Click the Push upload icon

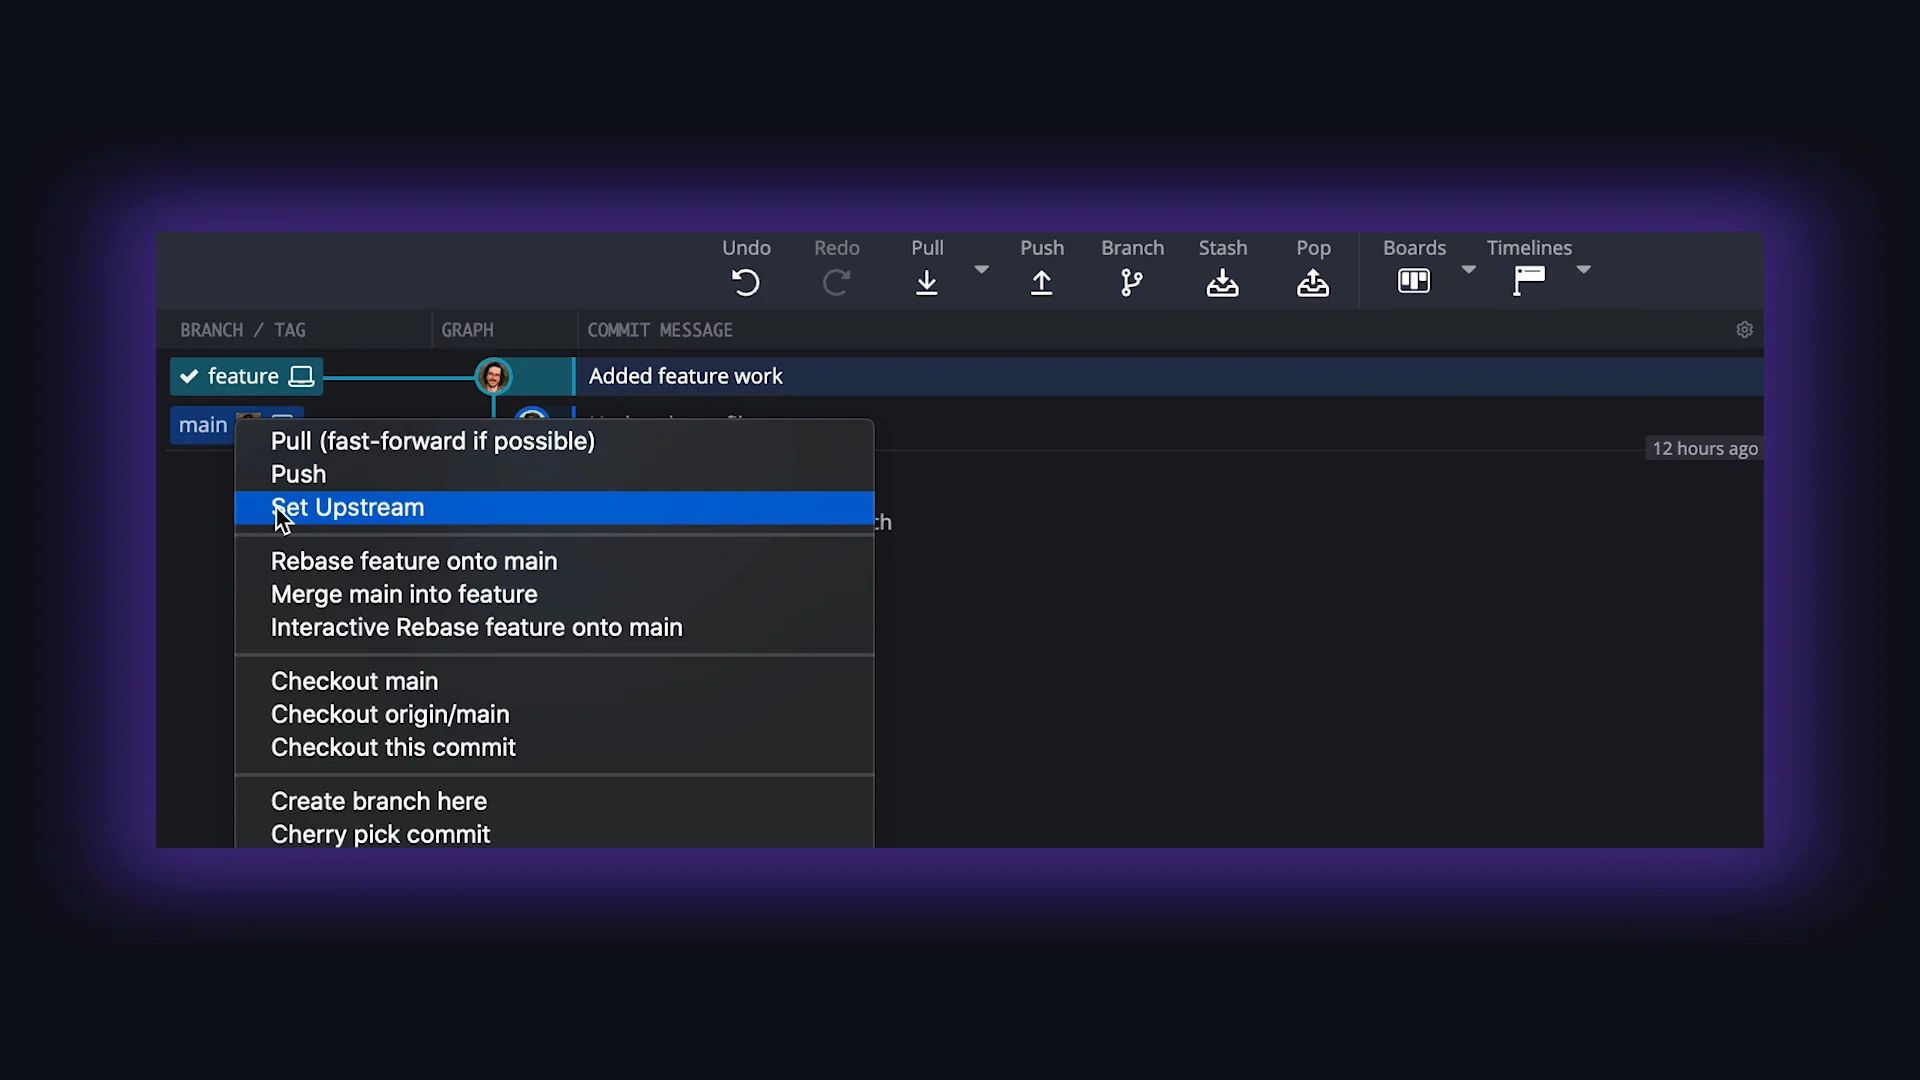[1041, 283]
